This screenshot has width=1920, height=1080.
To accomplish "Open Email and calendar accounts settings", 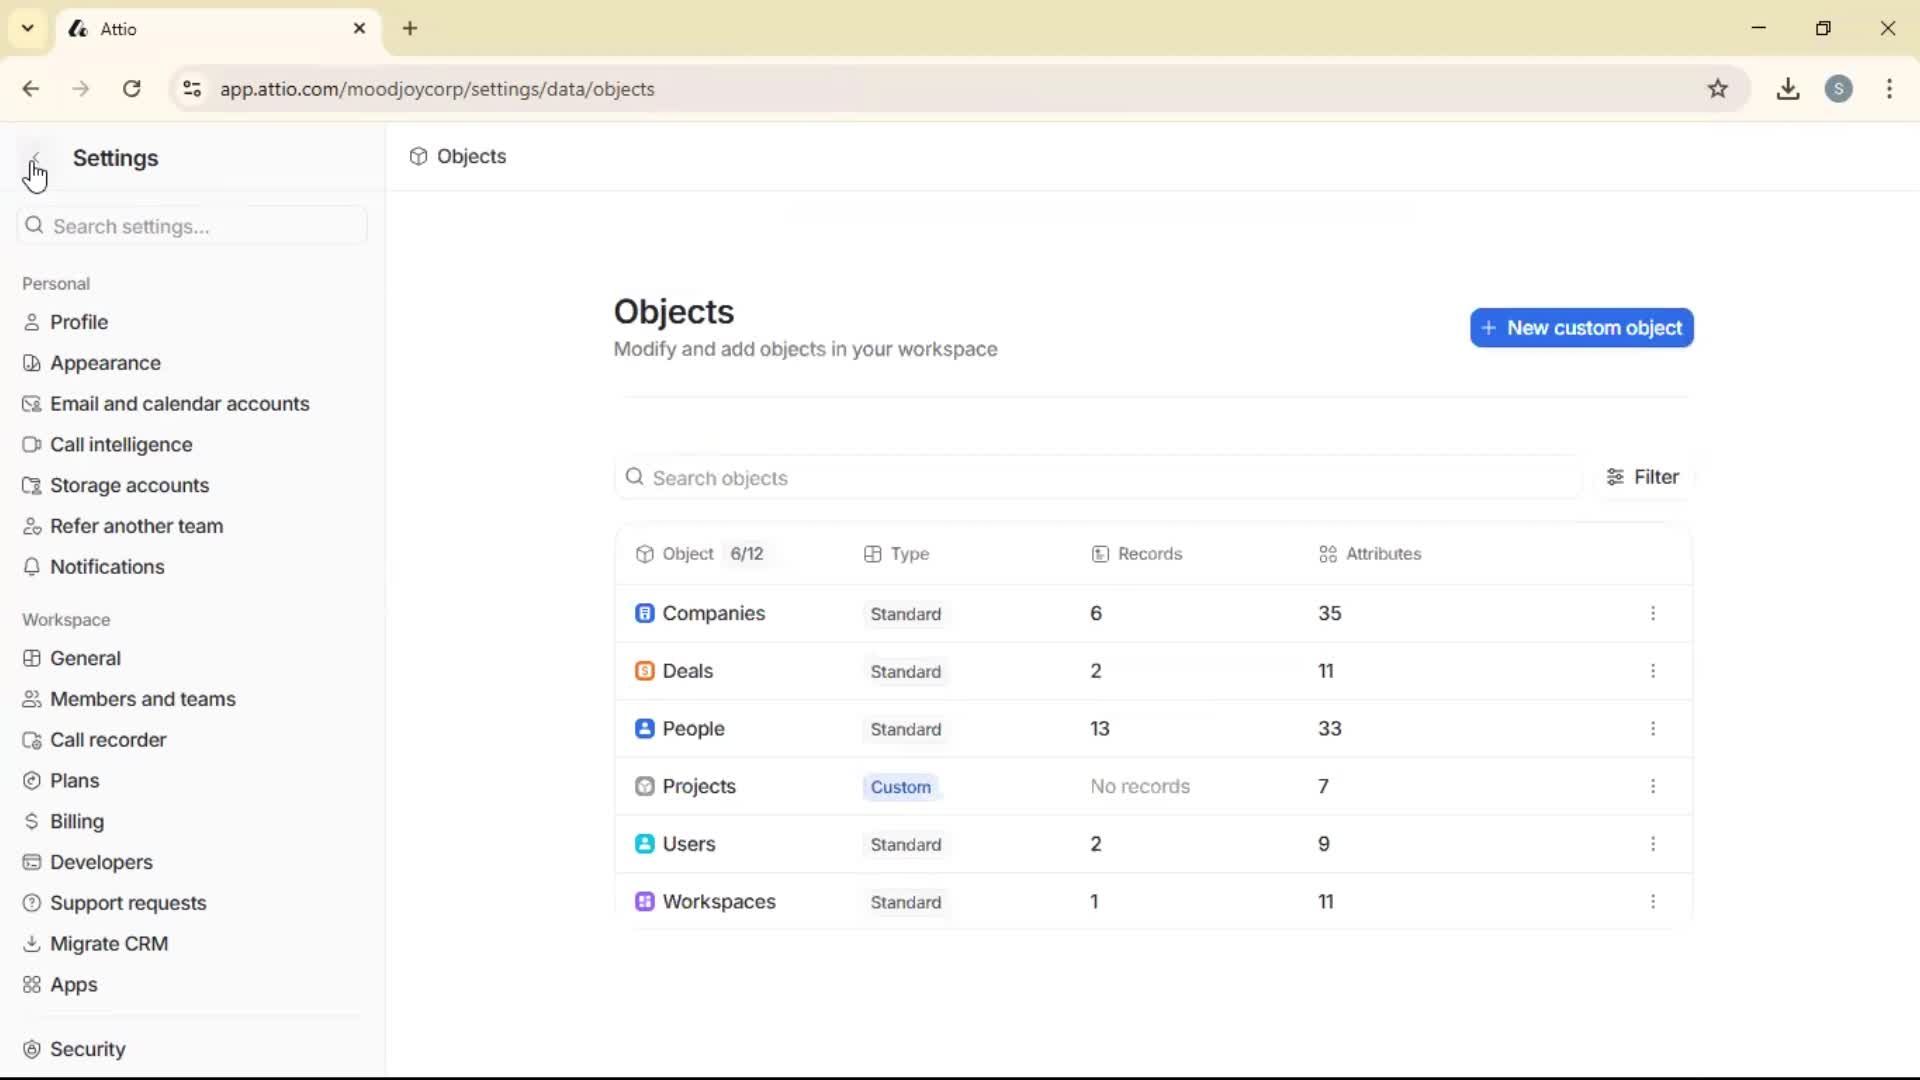I will (180, 403).
